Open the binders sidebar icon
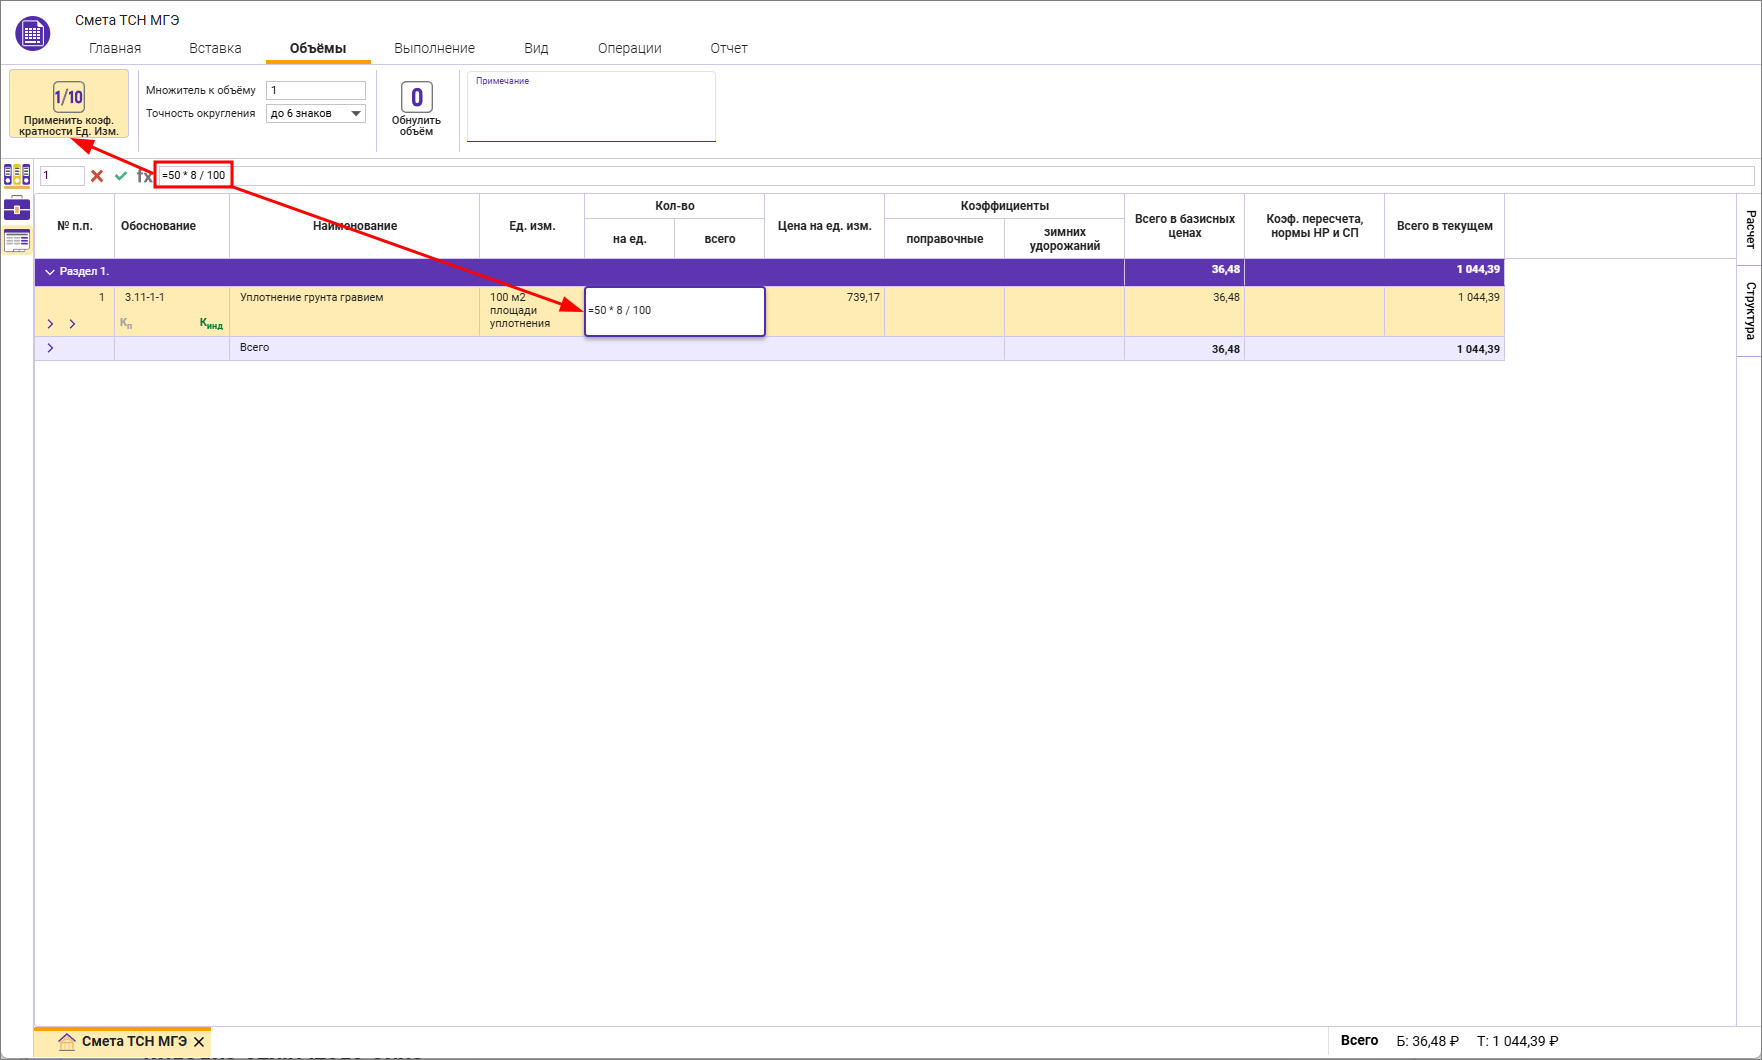 click(x=17, y=176)
